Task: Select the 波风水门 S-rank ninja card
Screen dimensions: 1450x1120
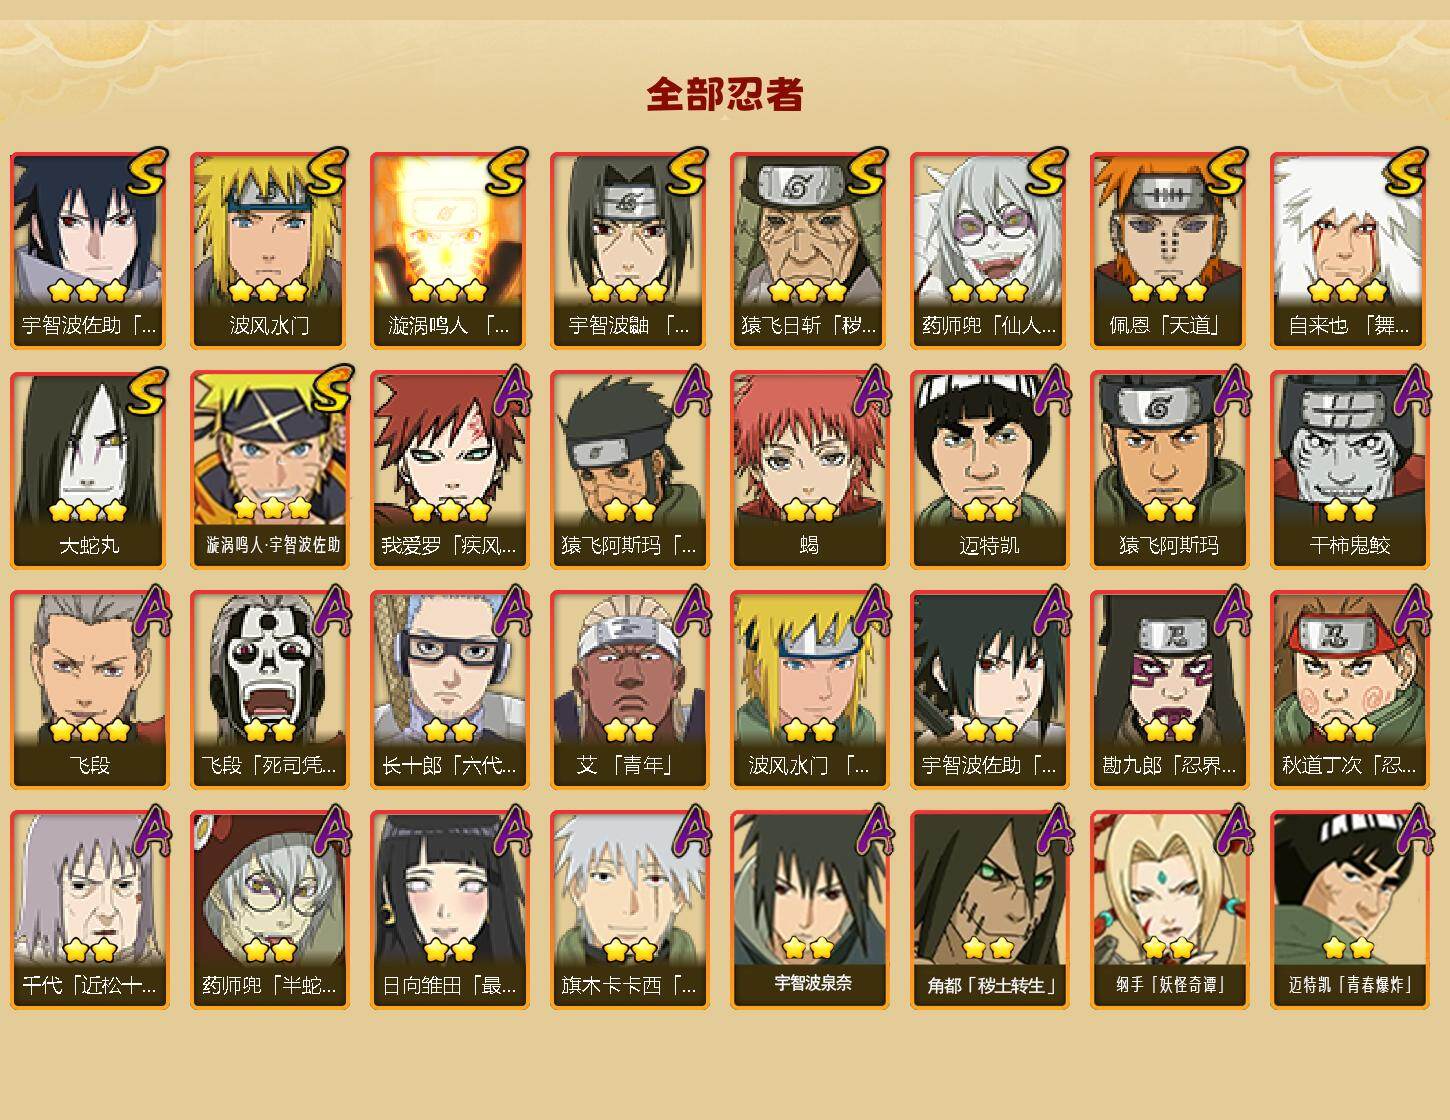Action: pyautogui.click(x=269, y=250)
